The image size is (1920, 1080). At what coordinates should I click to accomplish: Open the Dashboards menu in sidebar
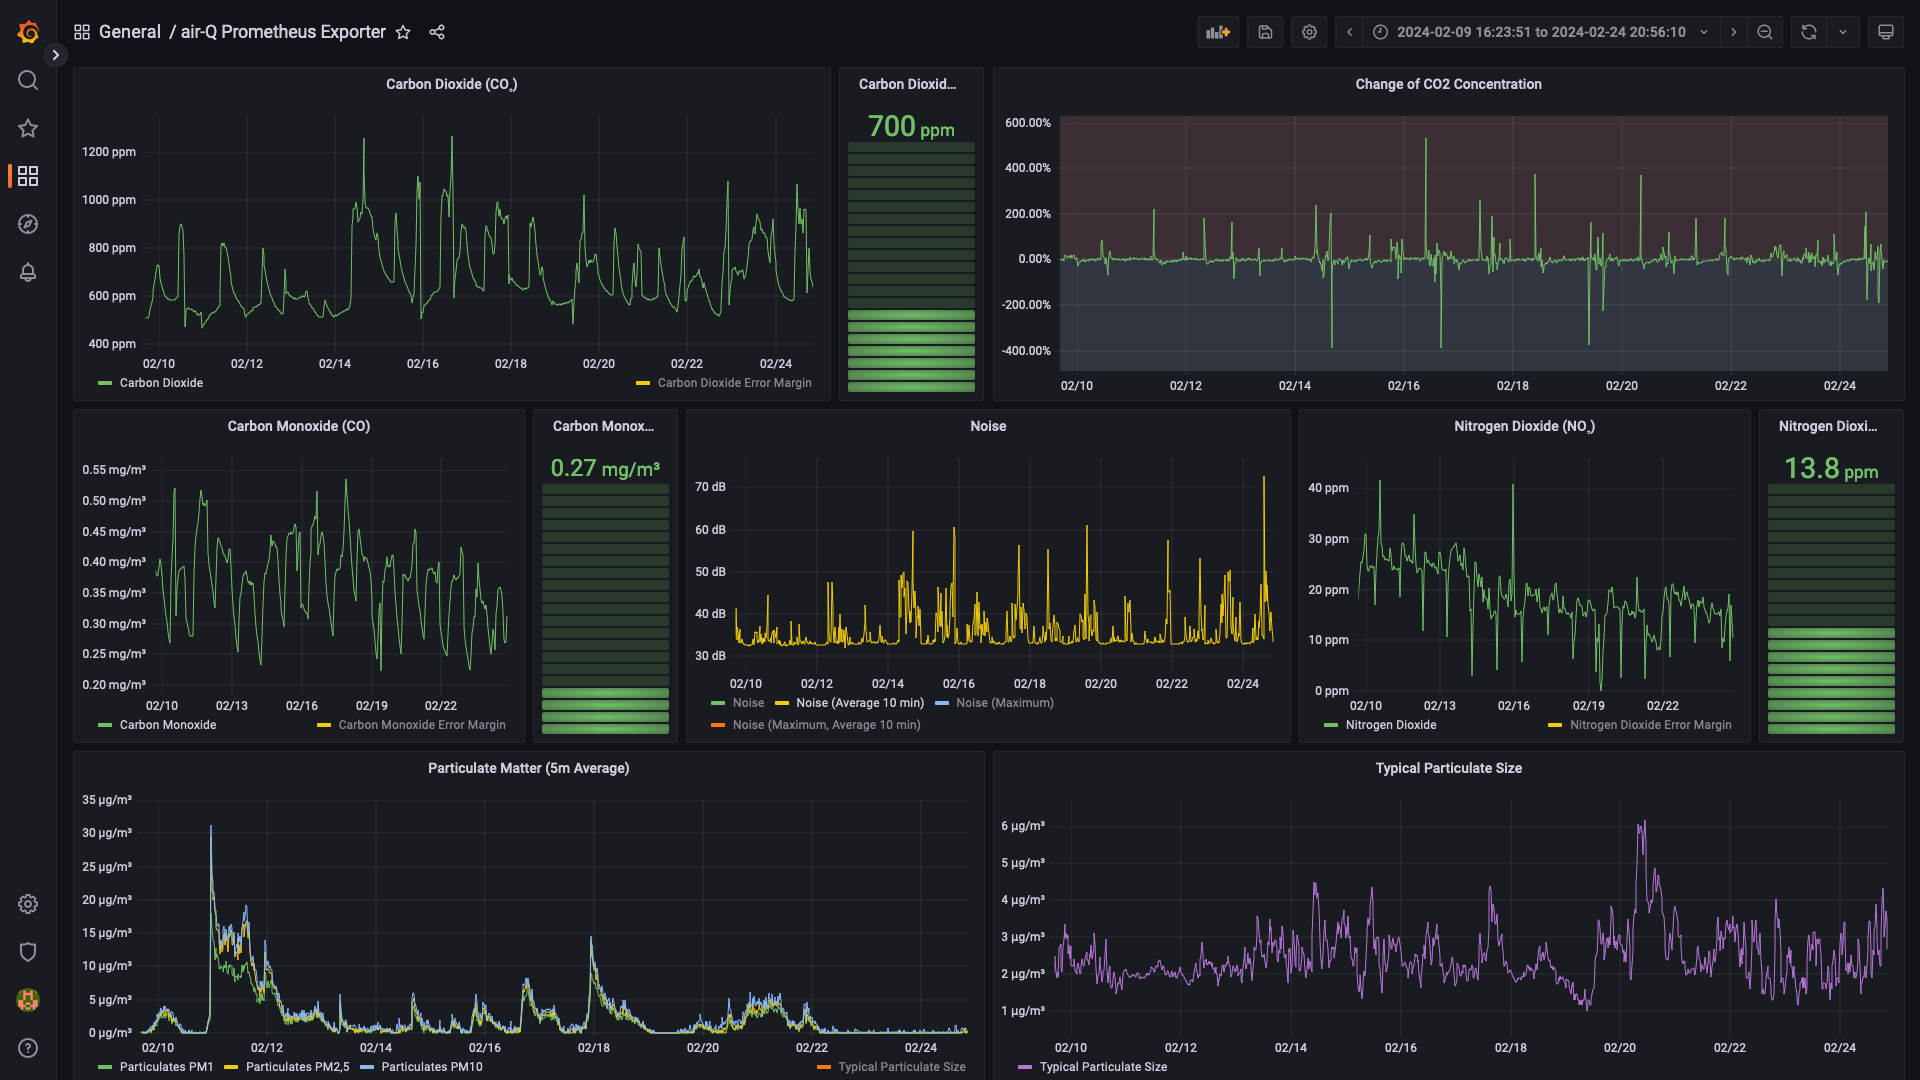click(28, 176)
